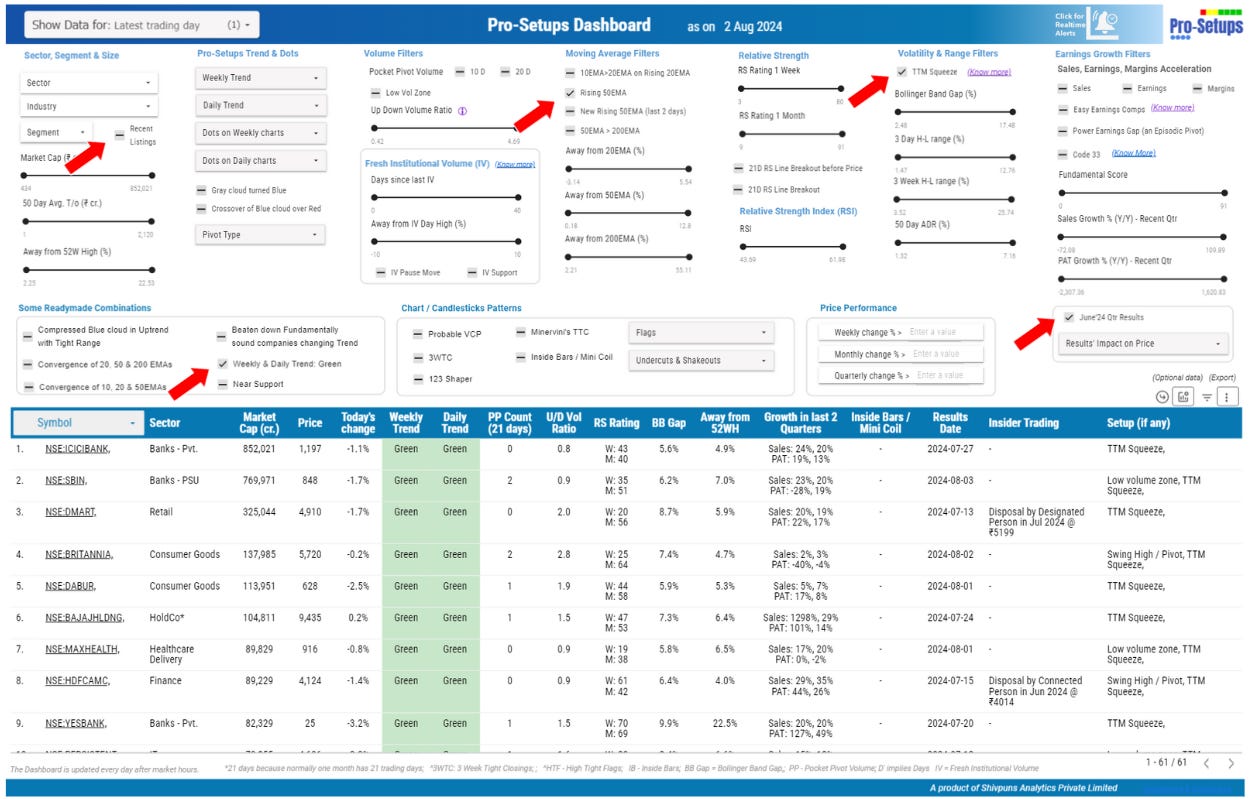Image resolution: width=1252 pixels, height=799 pixels.
Task: Uncheck the TTM Squeeze checkbox
Action: [902, 72]
